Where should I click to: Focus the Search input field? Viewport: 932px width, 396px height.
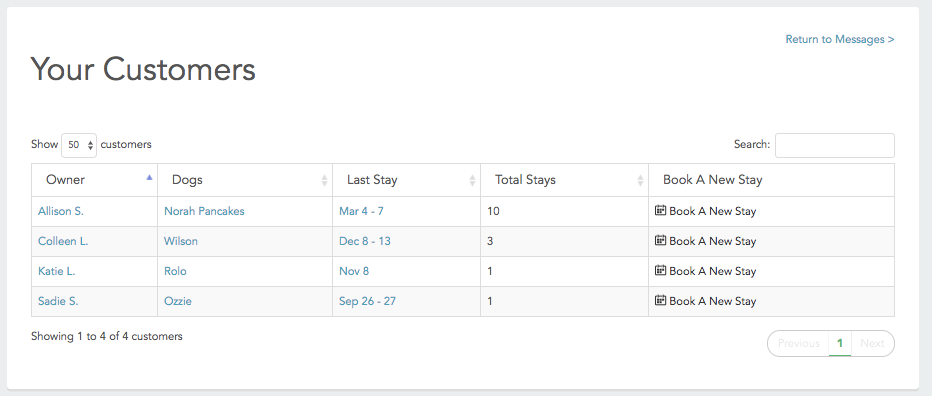click(x=835, y=145)
